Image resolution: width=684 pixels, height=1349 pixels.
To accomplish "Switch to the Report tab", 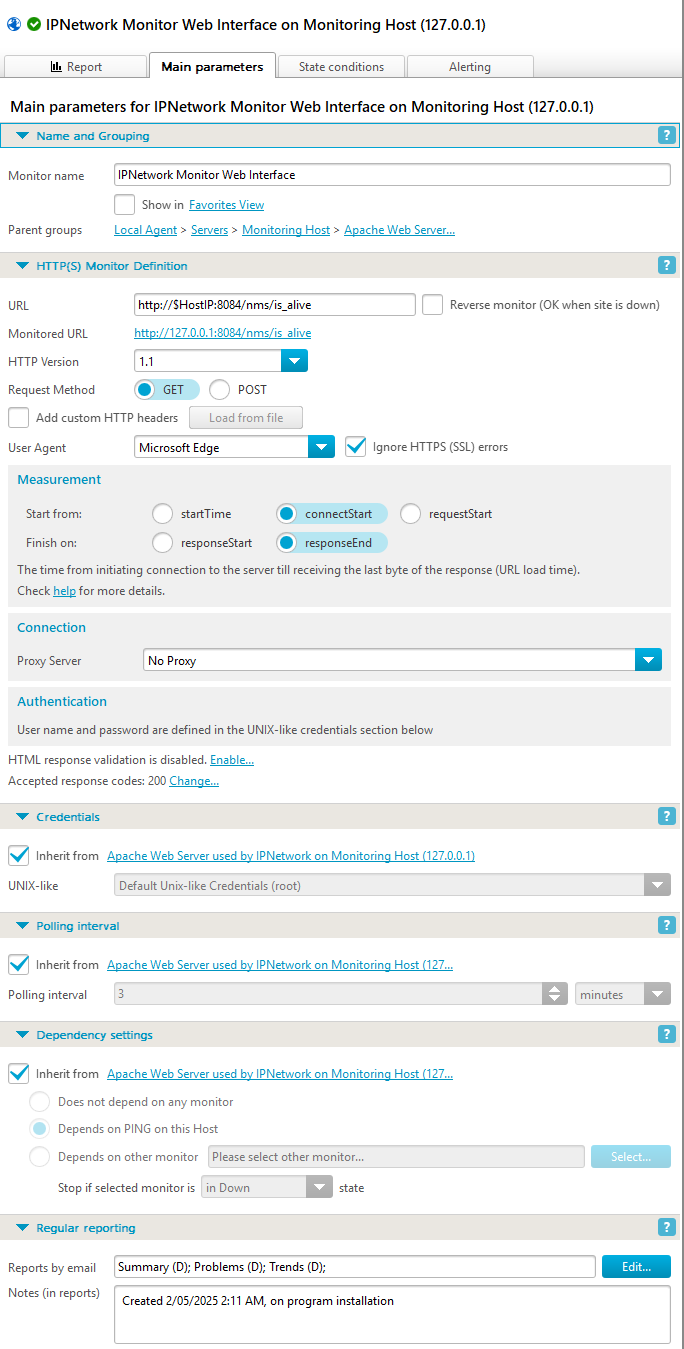I will coord(76,67).
